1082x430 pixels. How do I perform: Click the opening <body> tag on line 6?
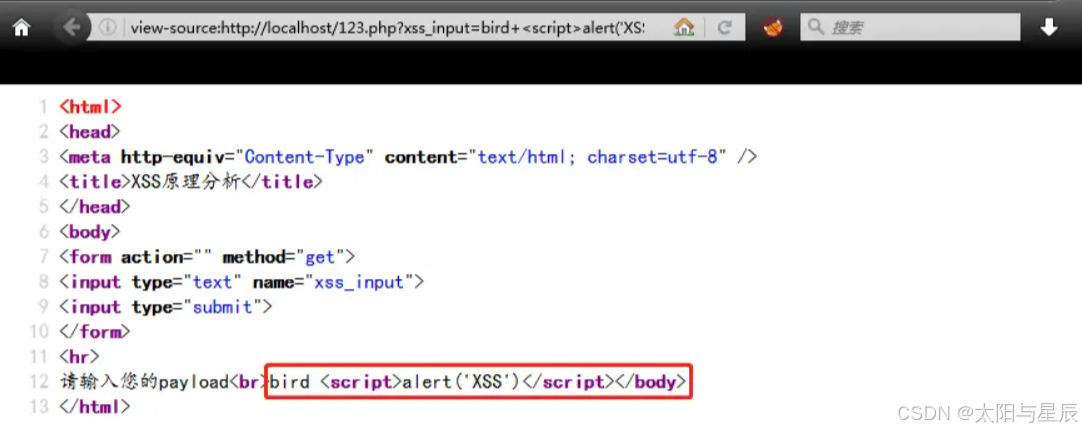[90, 232]
